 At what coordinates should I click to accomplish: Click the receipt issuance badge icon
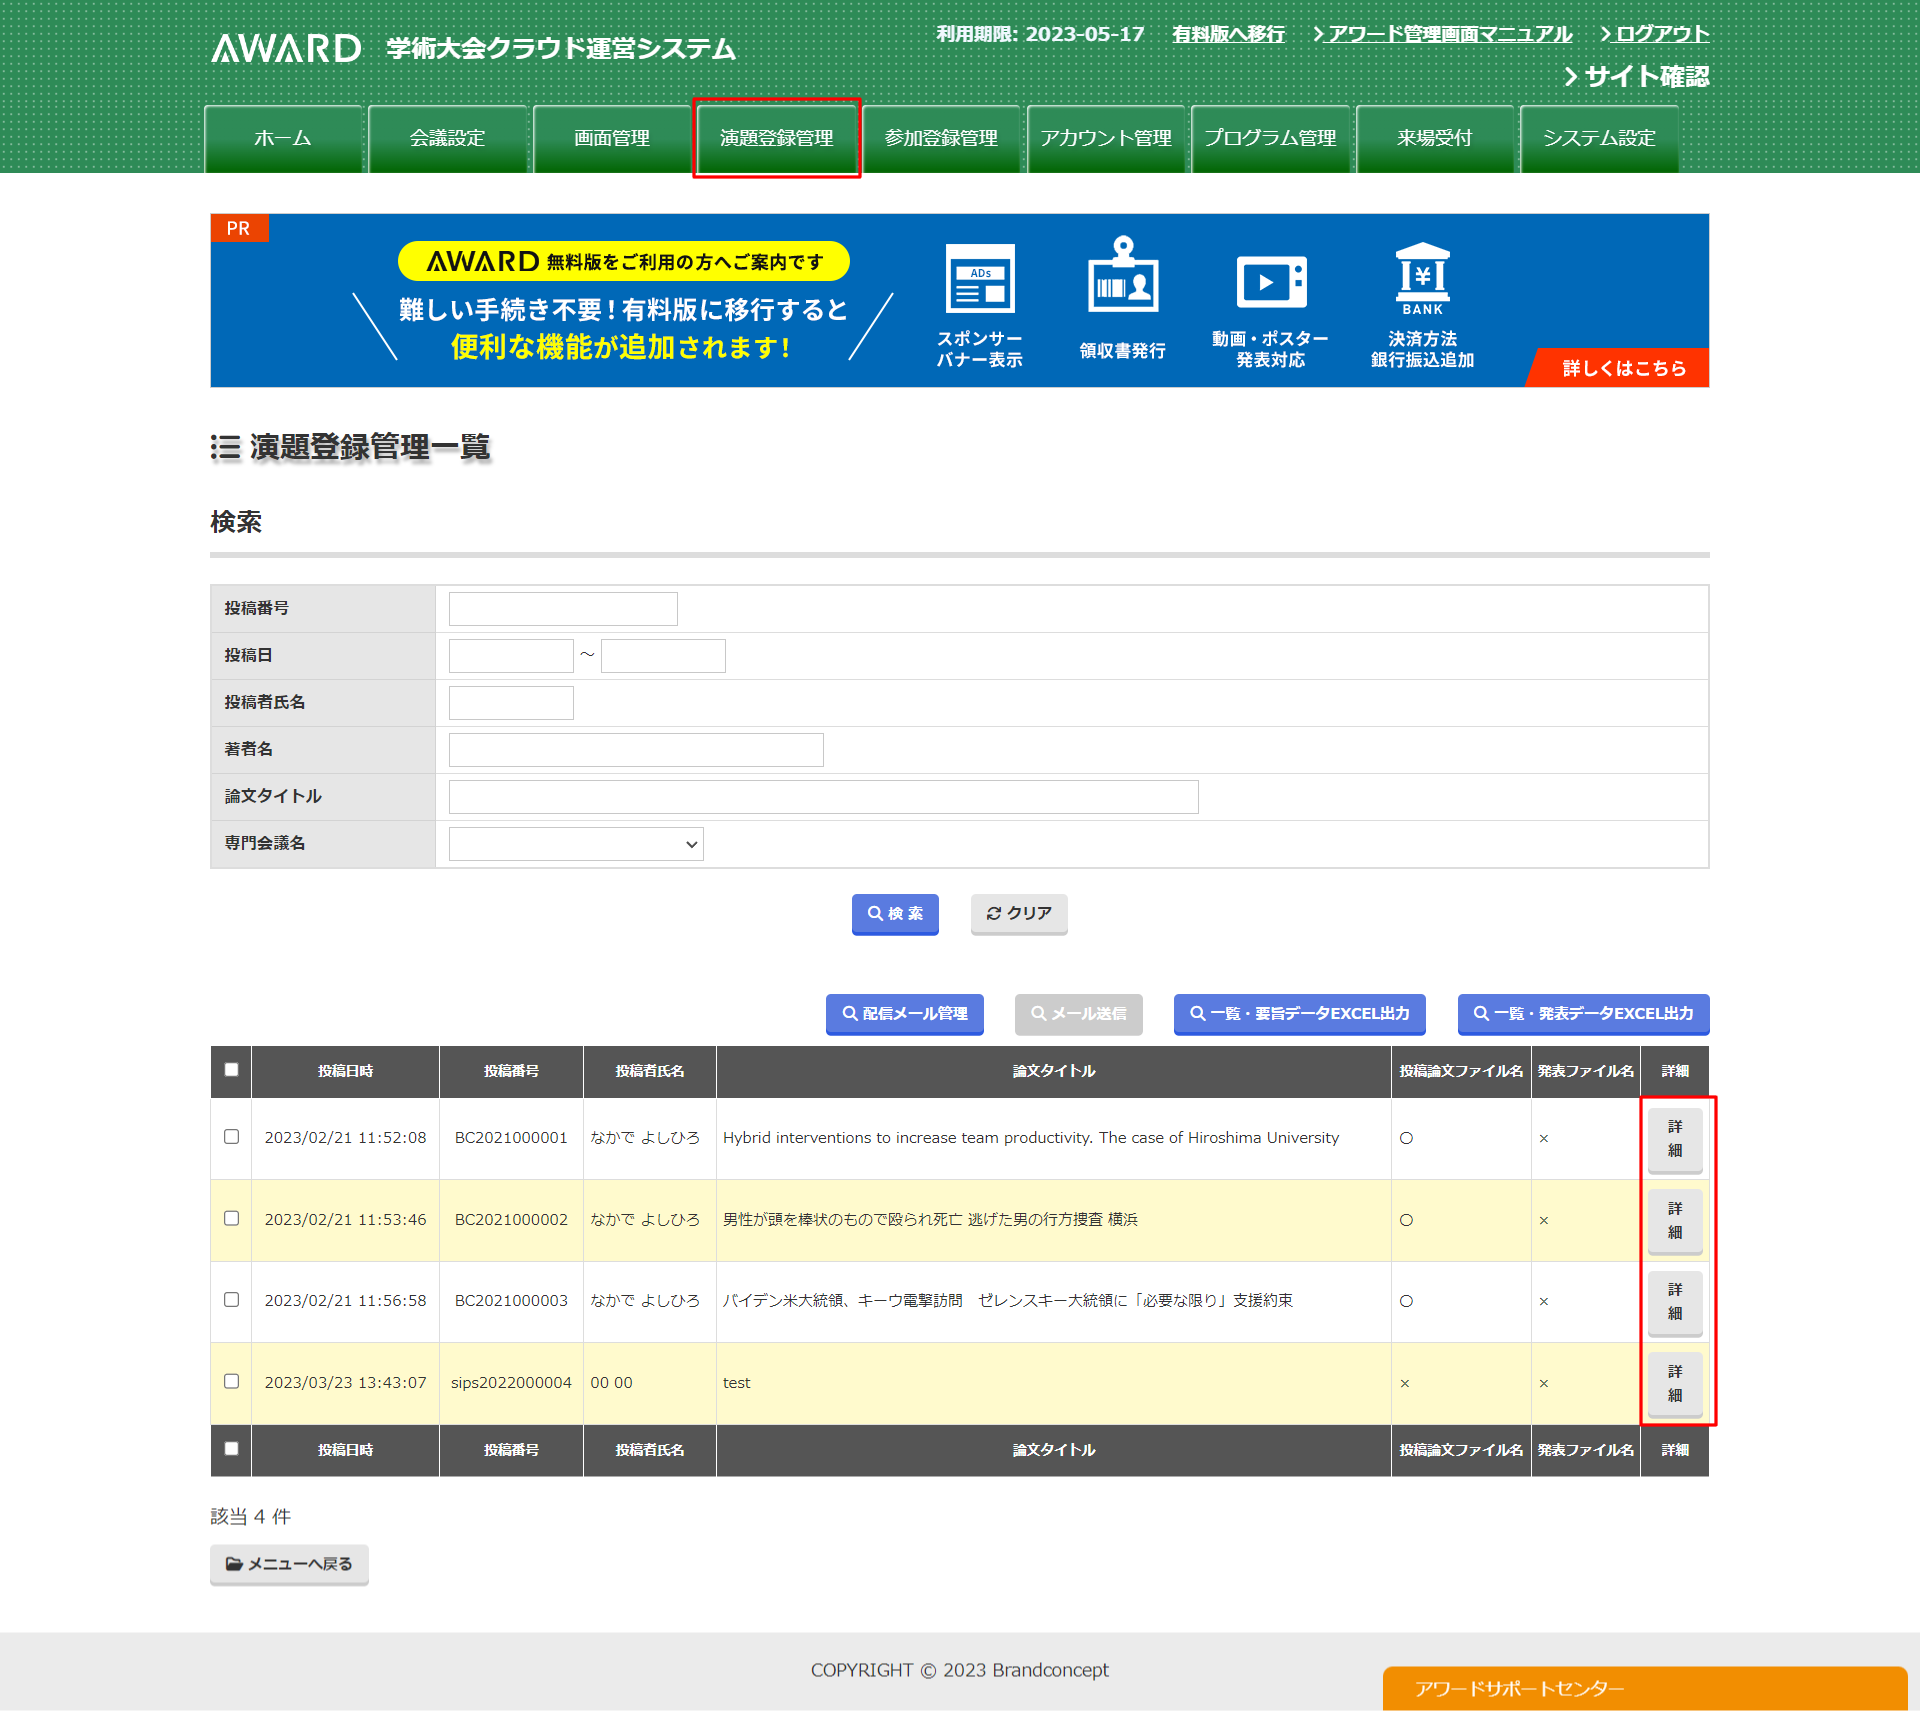click(x=1122, y=277)
